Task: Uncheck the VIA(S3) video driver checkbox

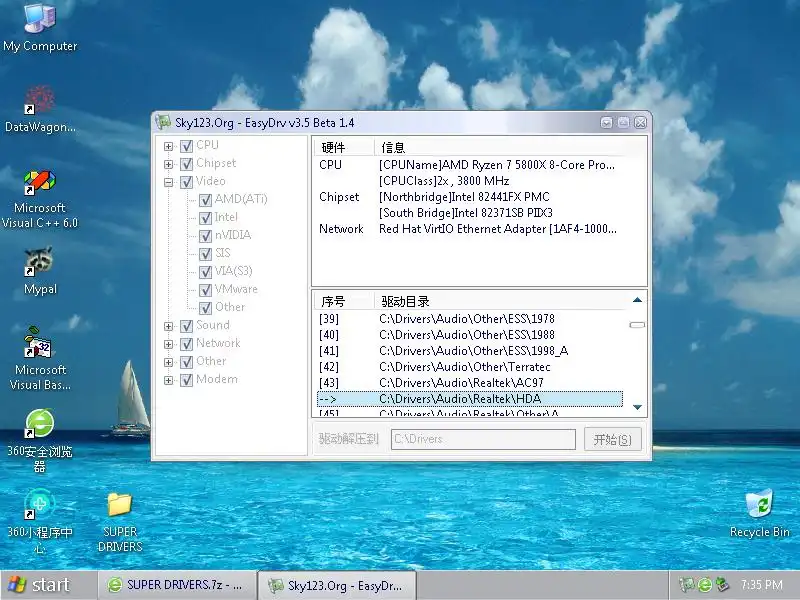Action: (x=205, y=272)
